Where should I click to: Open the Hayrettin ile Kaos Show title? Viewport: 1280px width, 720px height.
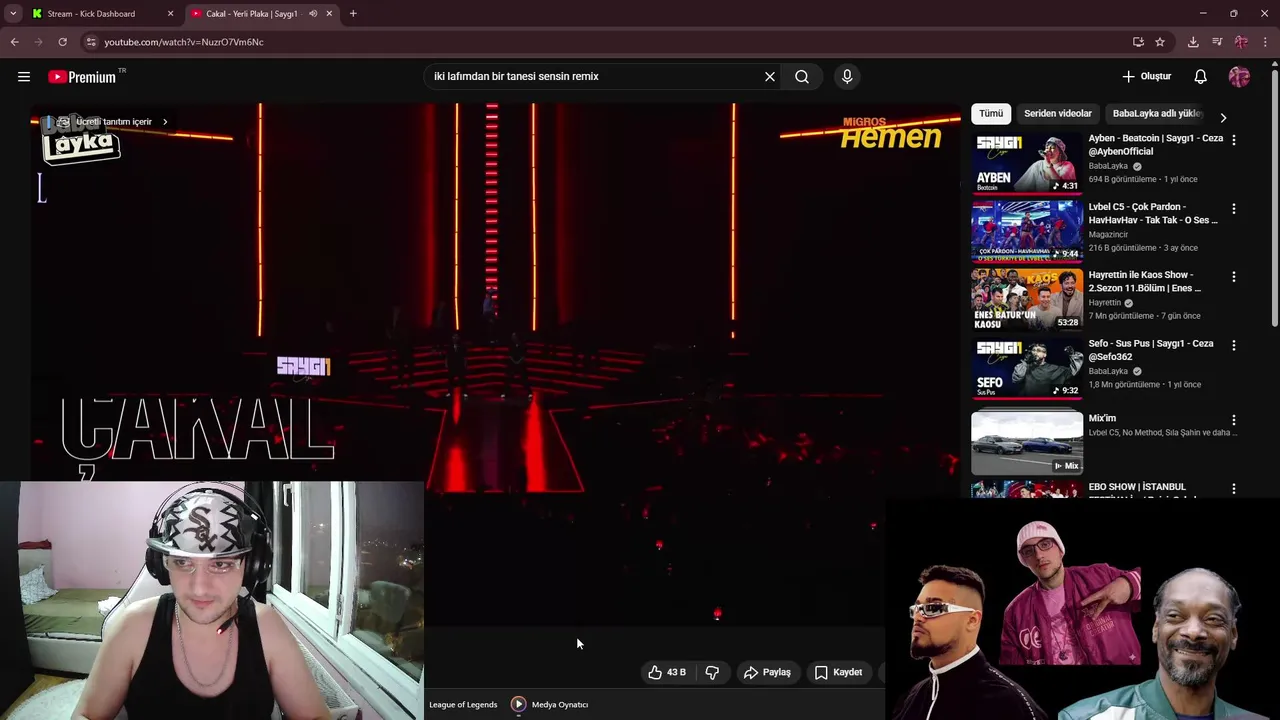click(x=1145, y=281)
